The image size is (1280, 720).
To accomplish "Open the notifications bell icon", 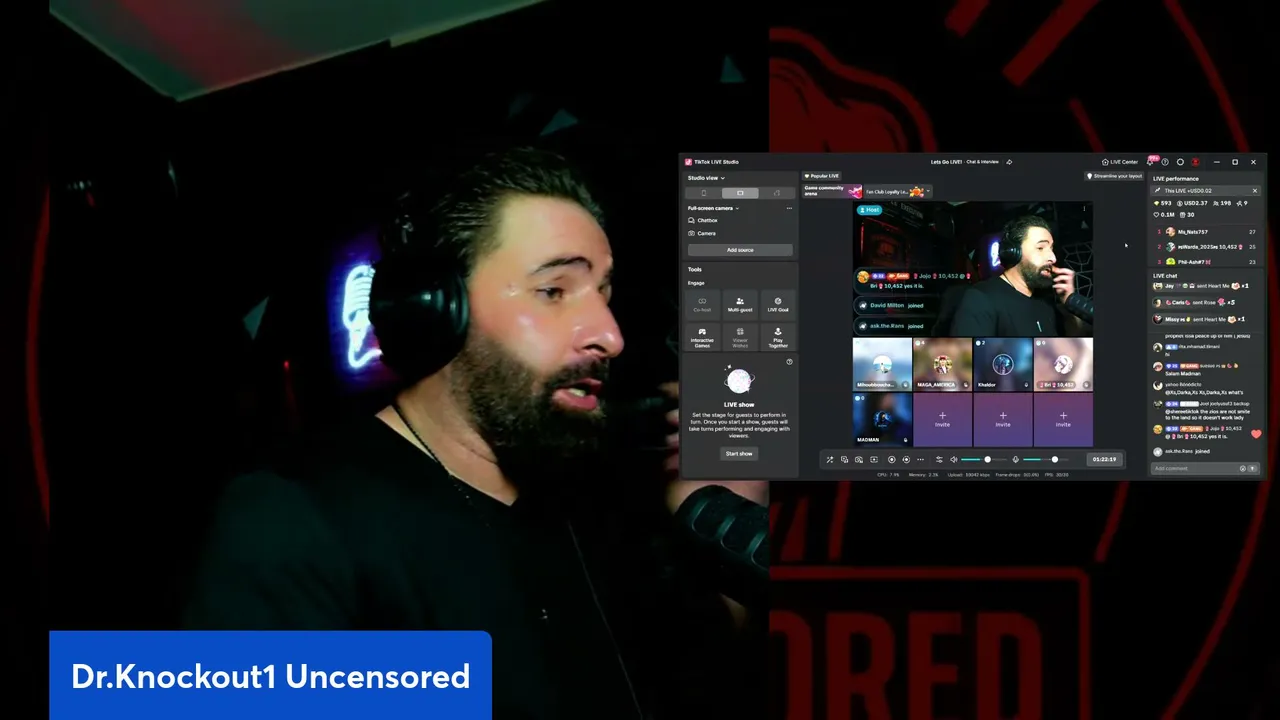I will (1150, 162).
